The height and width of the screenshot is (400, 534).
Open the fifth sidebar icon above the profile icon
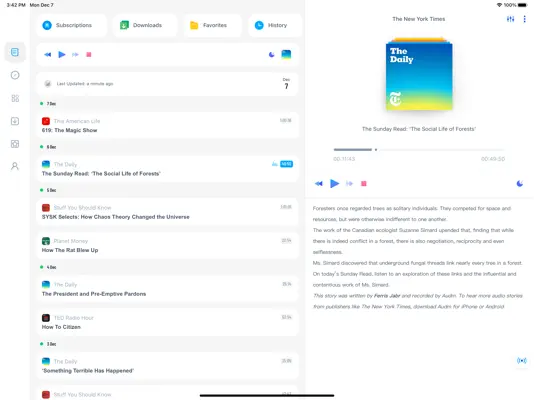pyautogui.click(x=15, y=144)
